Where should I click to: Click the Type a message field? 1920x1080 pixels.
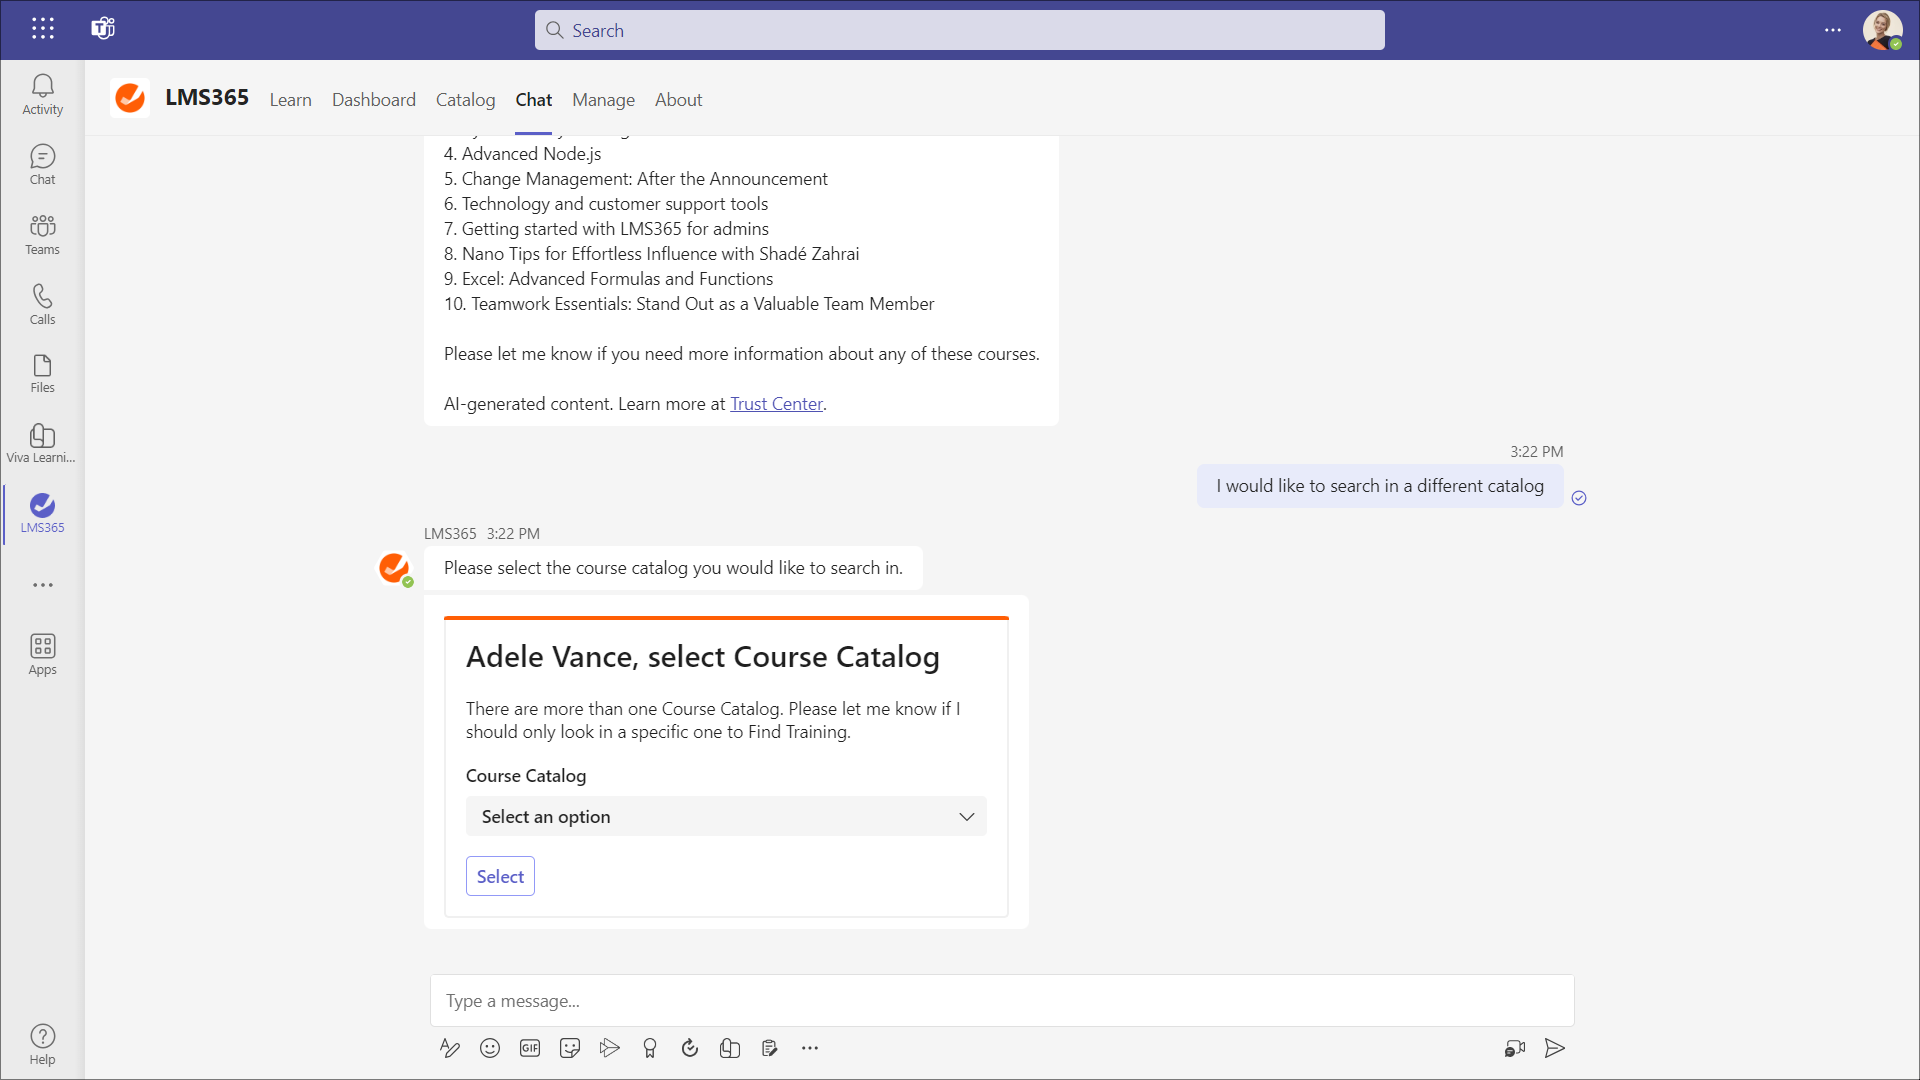1000,1001
